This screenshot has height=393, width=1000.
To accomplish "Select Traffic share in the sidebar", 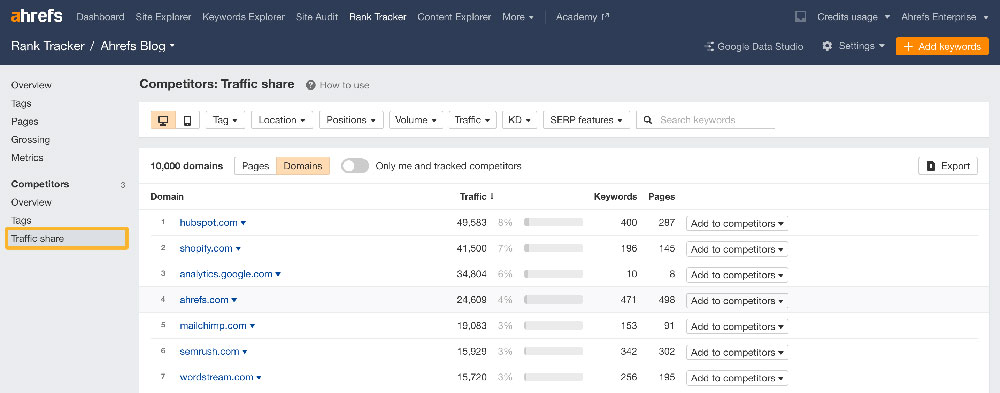I will (67, 239).
